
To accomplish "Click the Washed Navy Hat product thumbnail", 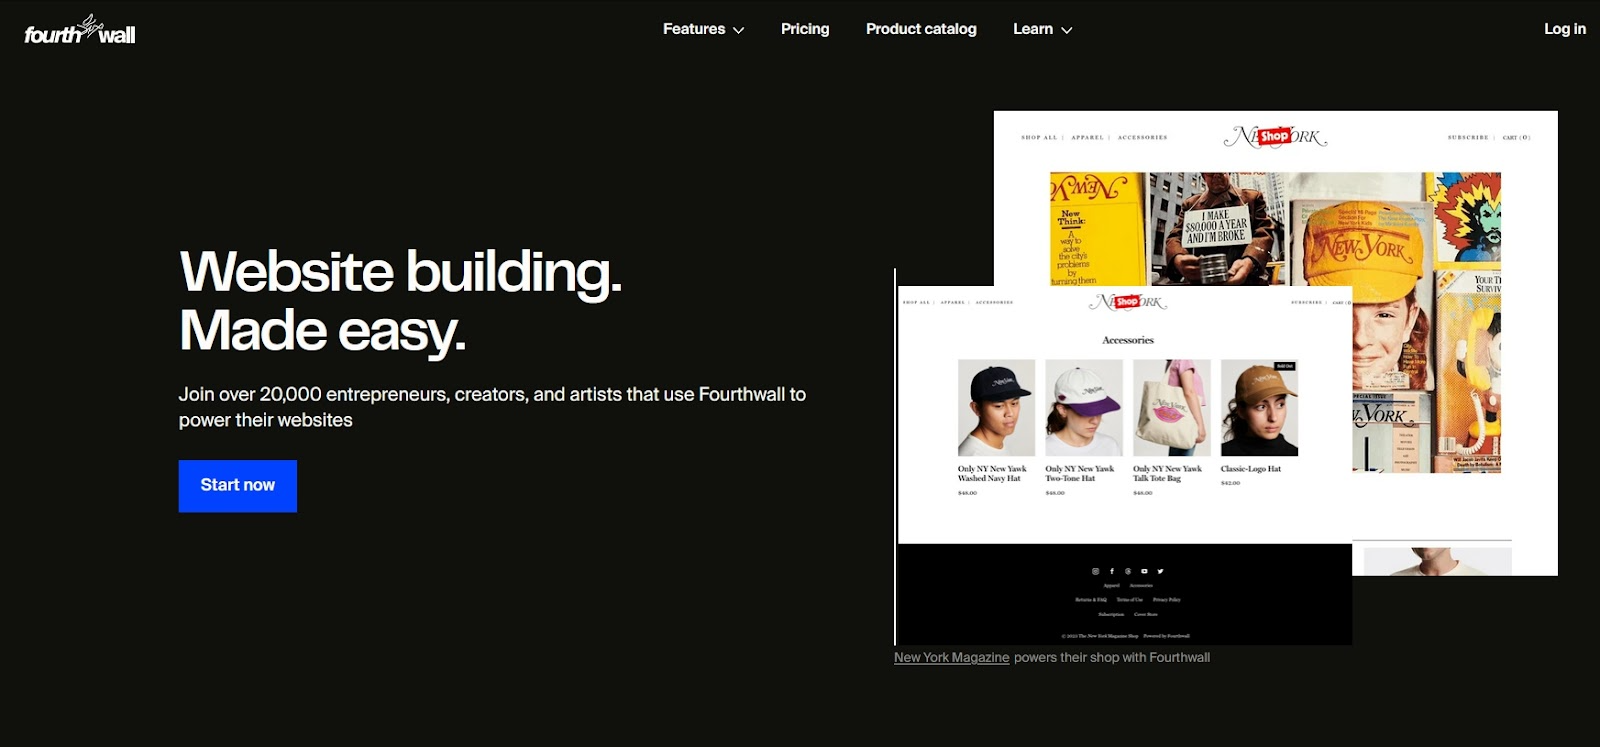I will click(x=996, y=408).
